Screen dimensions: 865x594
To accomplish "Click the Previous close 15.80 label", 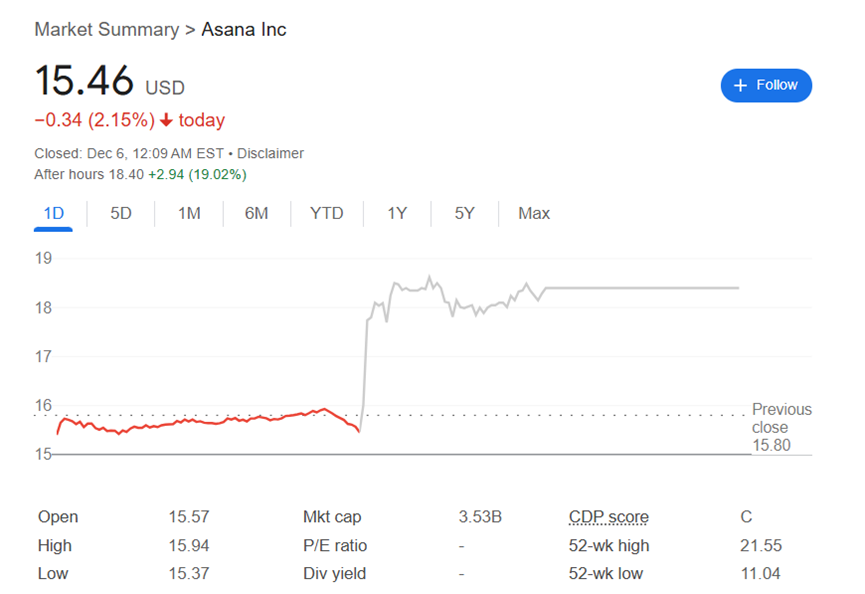I will [781, 427].
